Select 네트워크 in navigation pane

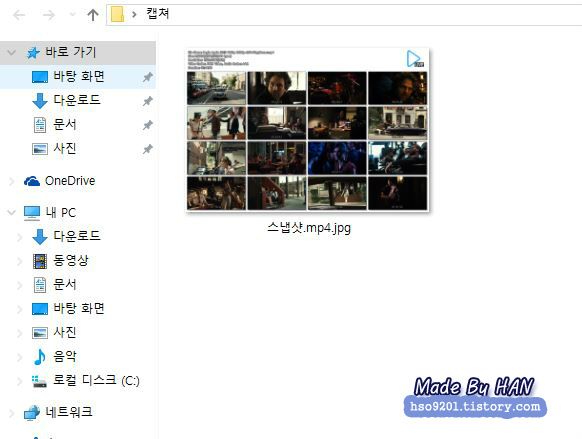point(69,412)
